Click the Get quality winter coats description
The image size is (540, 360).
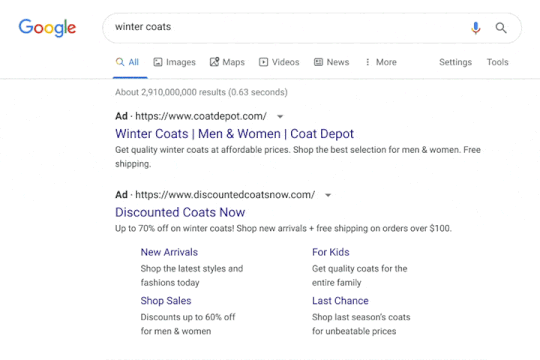[298, 157]
